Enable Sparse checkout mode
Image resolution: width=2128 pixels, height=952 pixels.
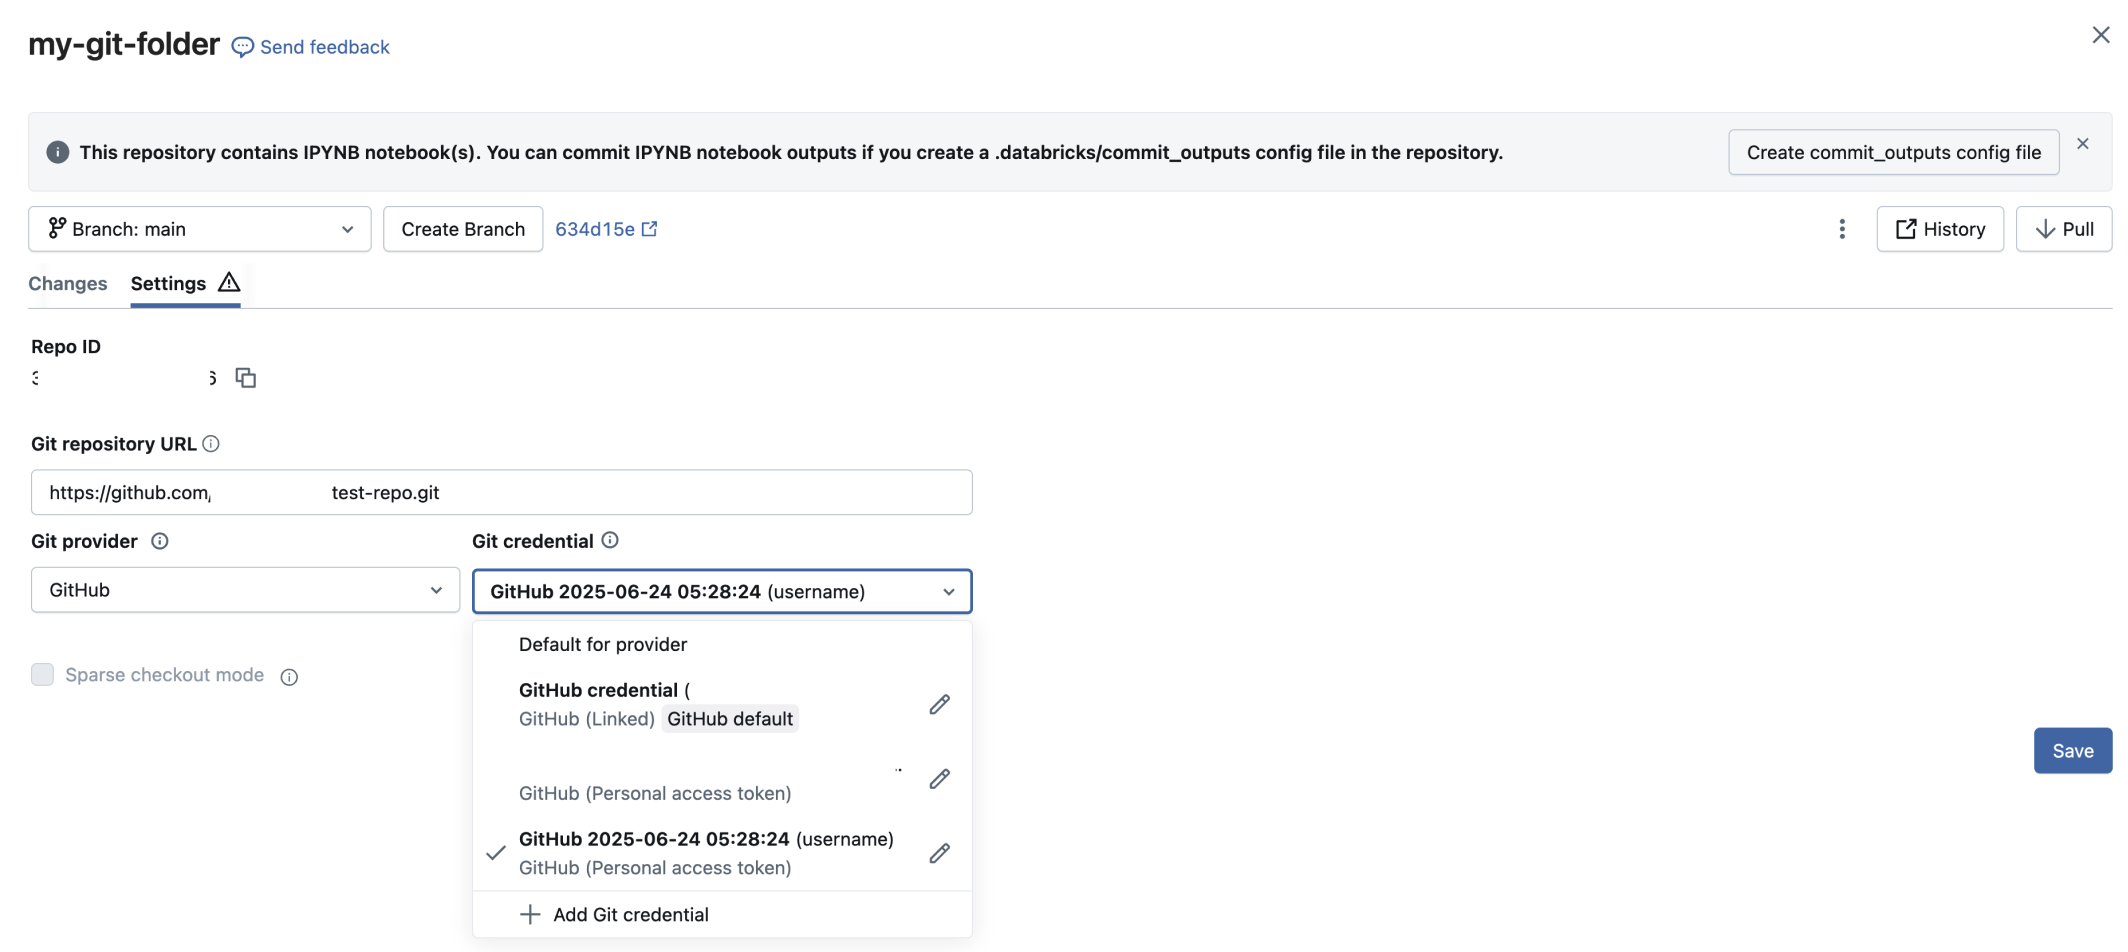click(x=42, y=675)
